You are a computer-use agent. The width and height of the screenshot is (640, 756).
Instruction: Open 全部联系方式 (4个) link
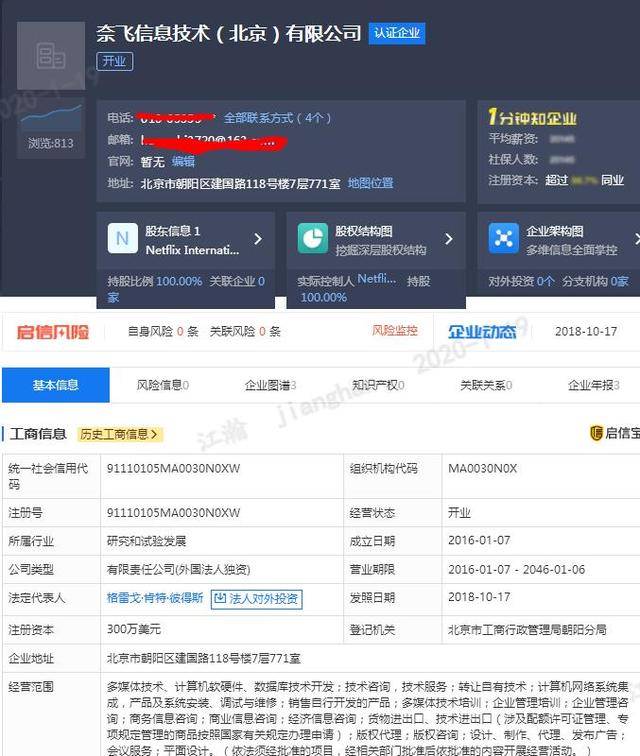point(277,118)
